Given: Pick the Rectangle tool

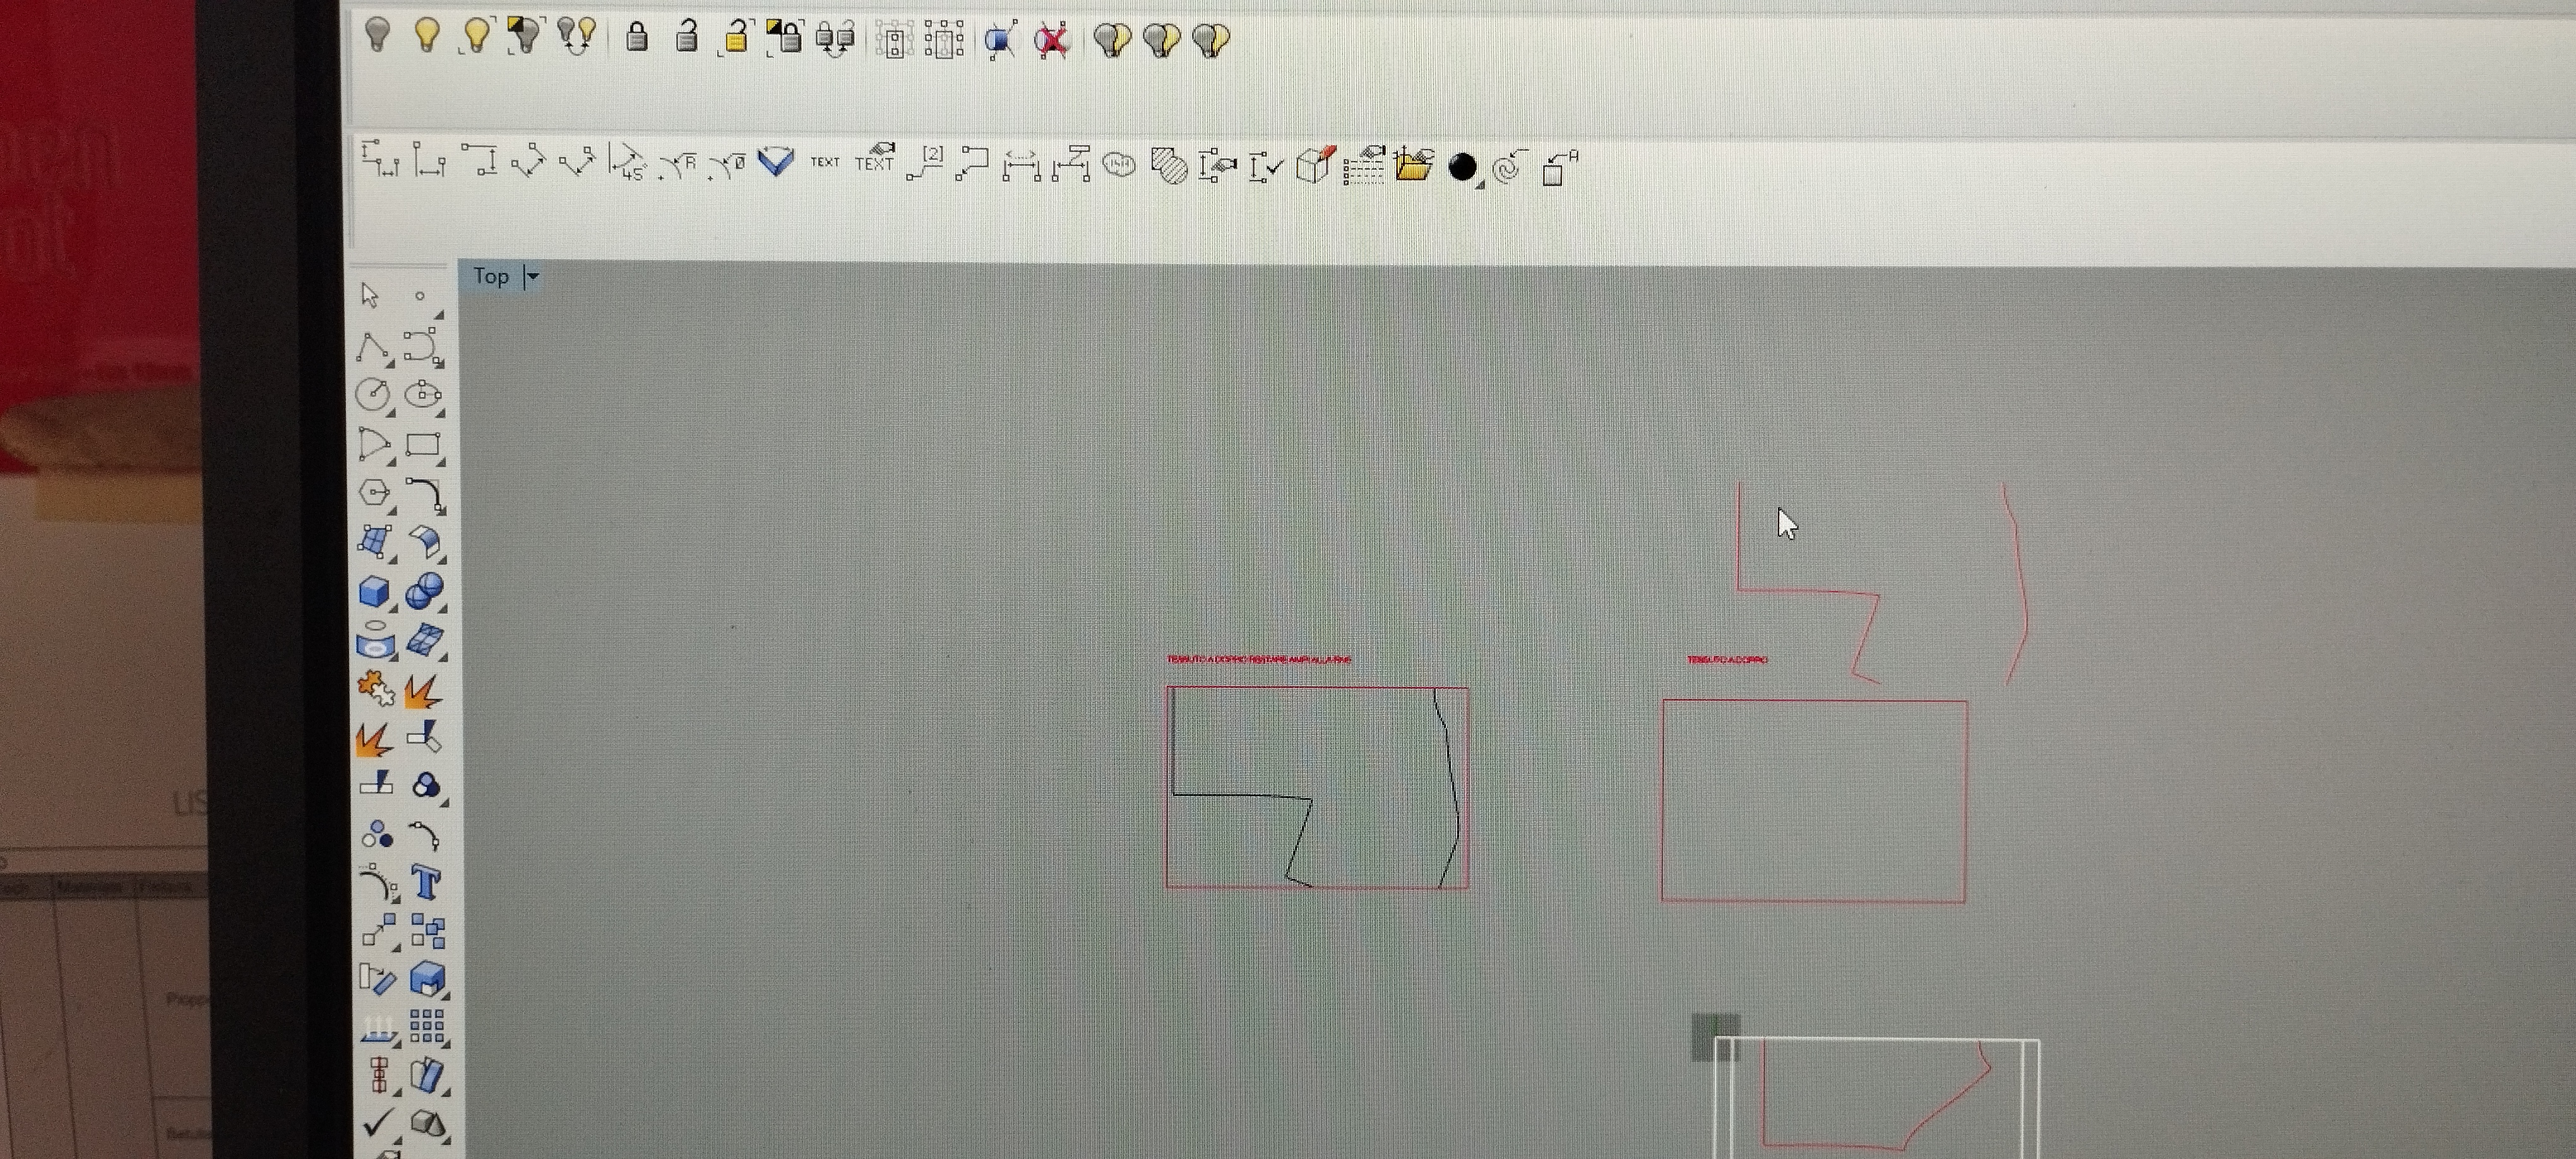Looking at the screenshot, I should pyautogui.click(x=423, y=444).
